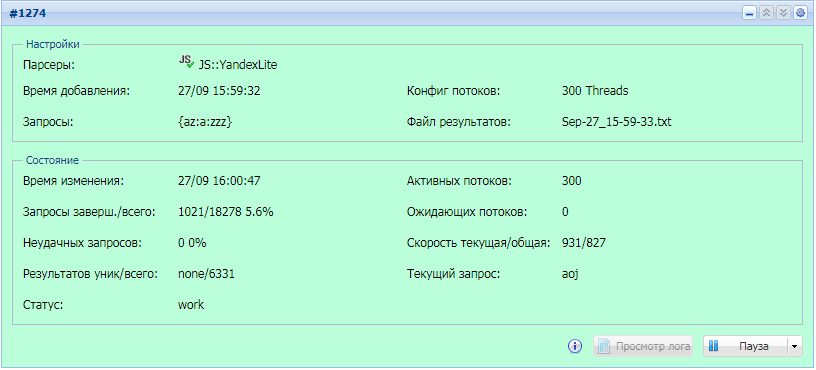816x370 pixels.
Task: Click the Запросы заверш./всего: label
Action: (89, 212)
